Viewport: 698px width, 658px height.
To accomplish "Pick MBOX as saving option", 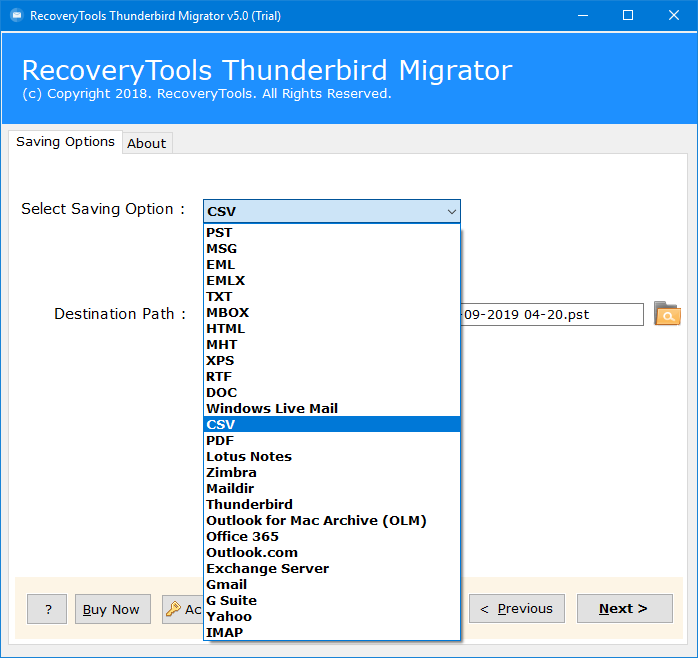I will [332, 313].
